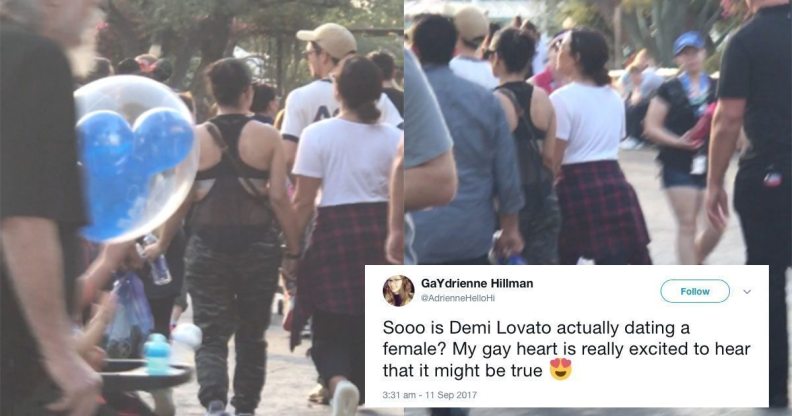This screenshot has height=416, width=792.
Task: Open the GaYdrienne Hillman display name link
Action: click(477, 284)
